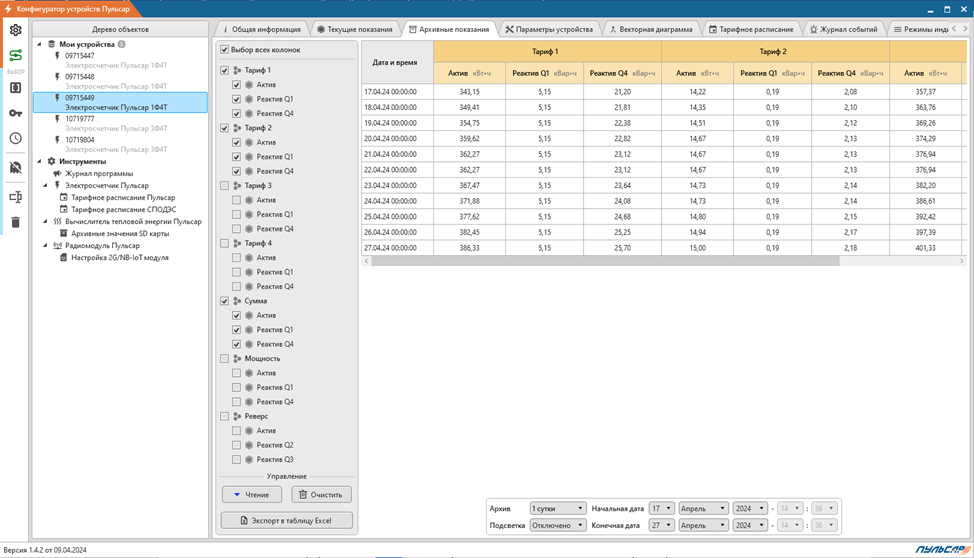The width and height of the screenshot is (974, 558).
Task: Collapse the Мои устройства tree node
Action: pos(40,45)
